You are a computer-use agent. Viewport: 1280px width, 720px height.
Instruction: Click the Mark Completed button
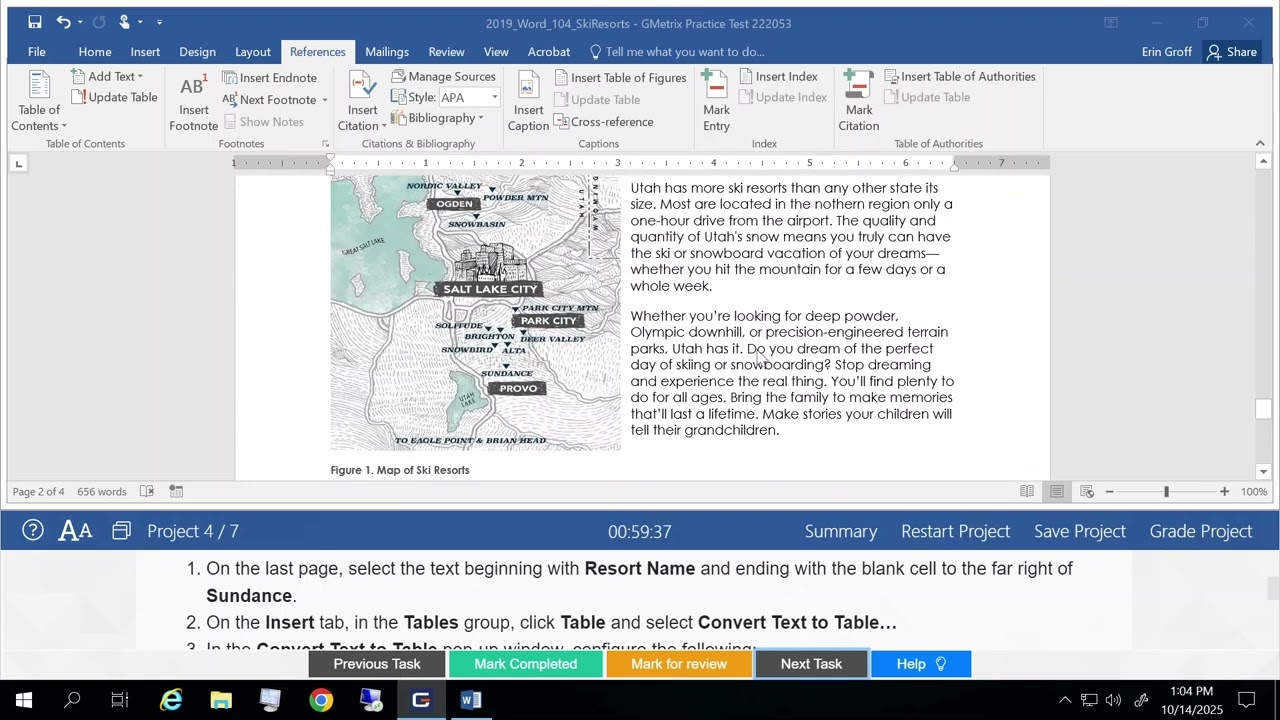click(x=525, y=664)
